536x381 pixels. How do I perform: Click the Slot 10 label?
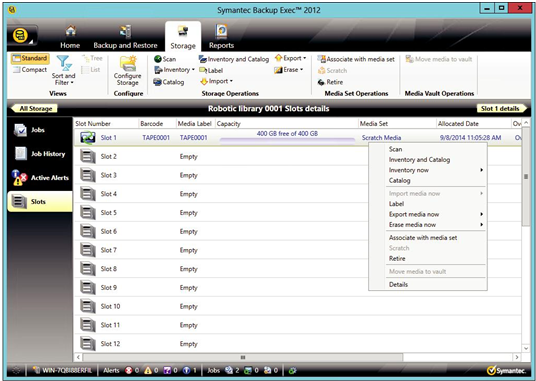(x=110, y=307)
